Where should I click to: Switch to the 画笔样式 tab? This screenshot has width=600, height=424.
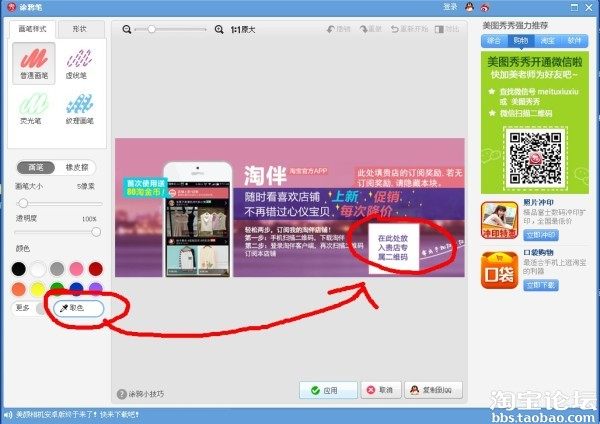[x=32, y=29]
